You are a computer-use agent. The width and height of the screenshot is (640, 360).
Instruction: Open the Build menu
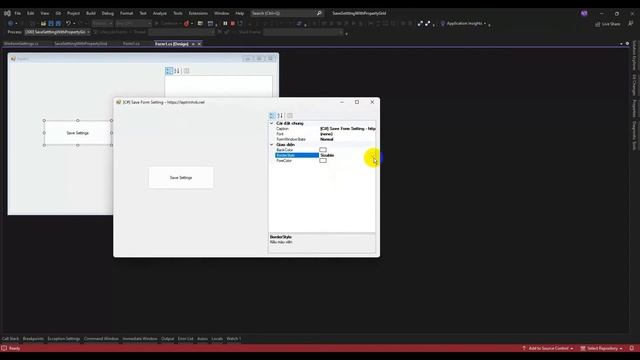(91, 13)
